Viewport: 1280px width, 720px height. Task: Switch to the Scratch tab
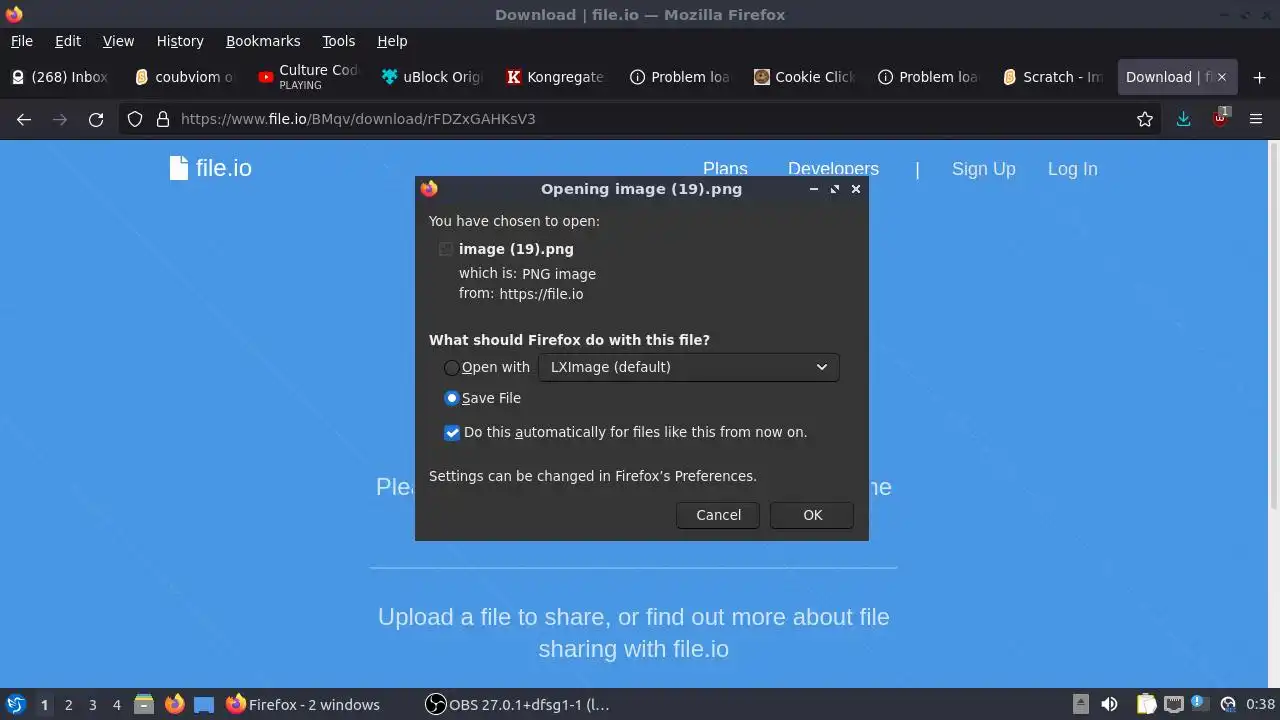tap(1052, 77)
